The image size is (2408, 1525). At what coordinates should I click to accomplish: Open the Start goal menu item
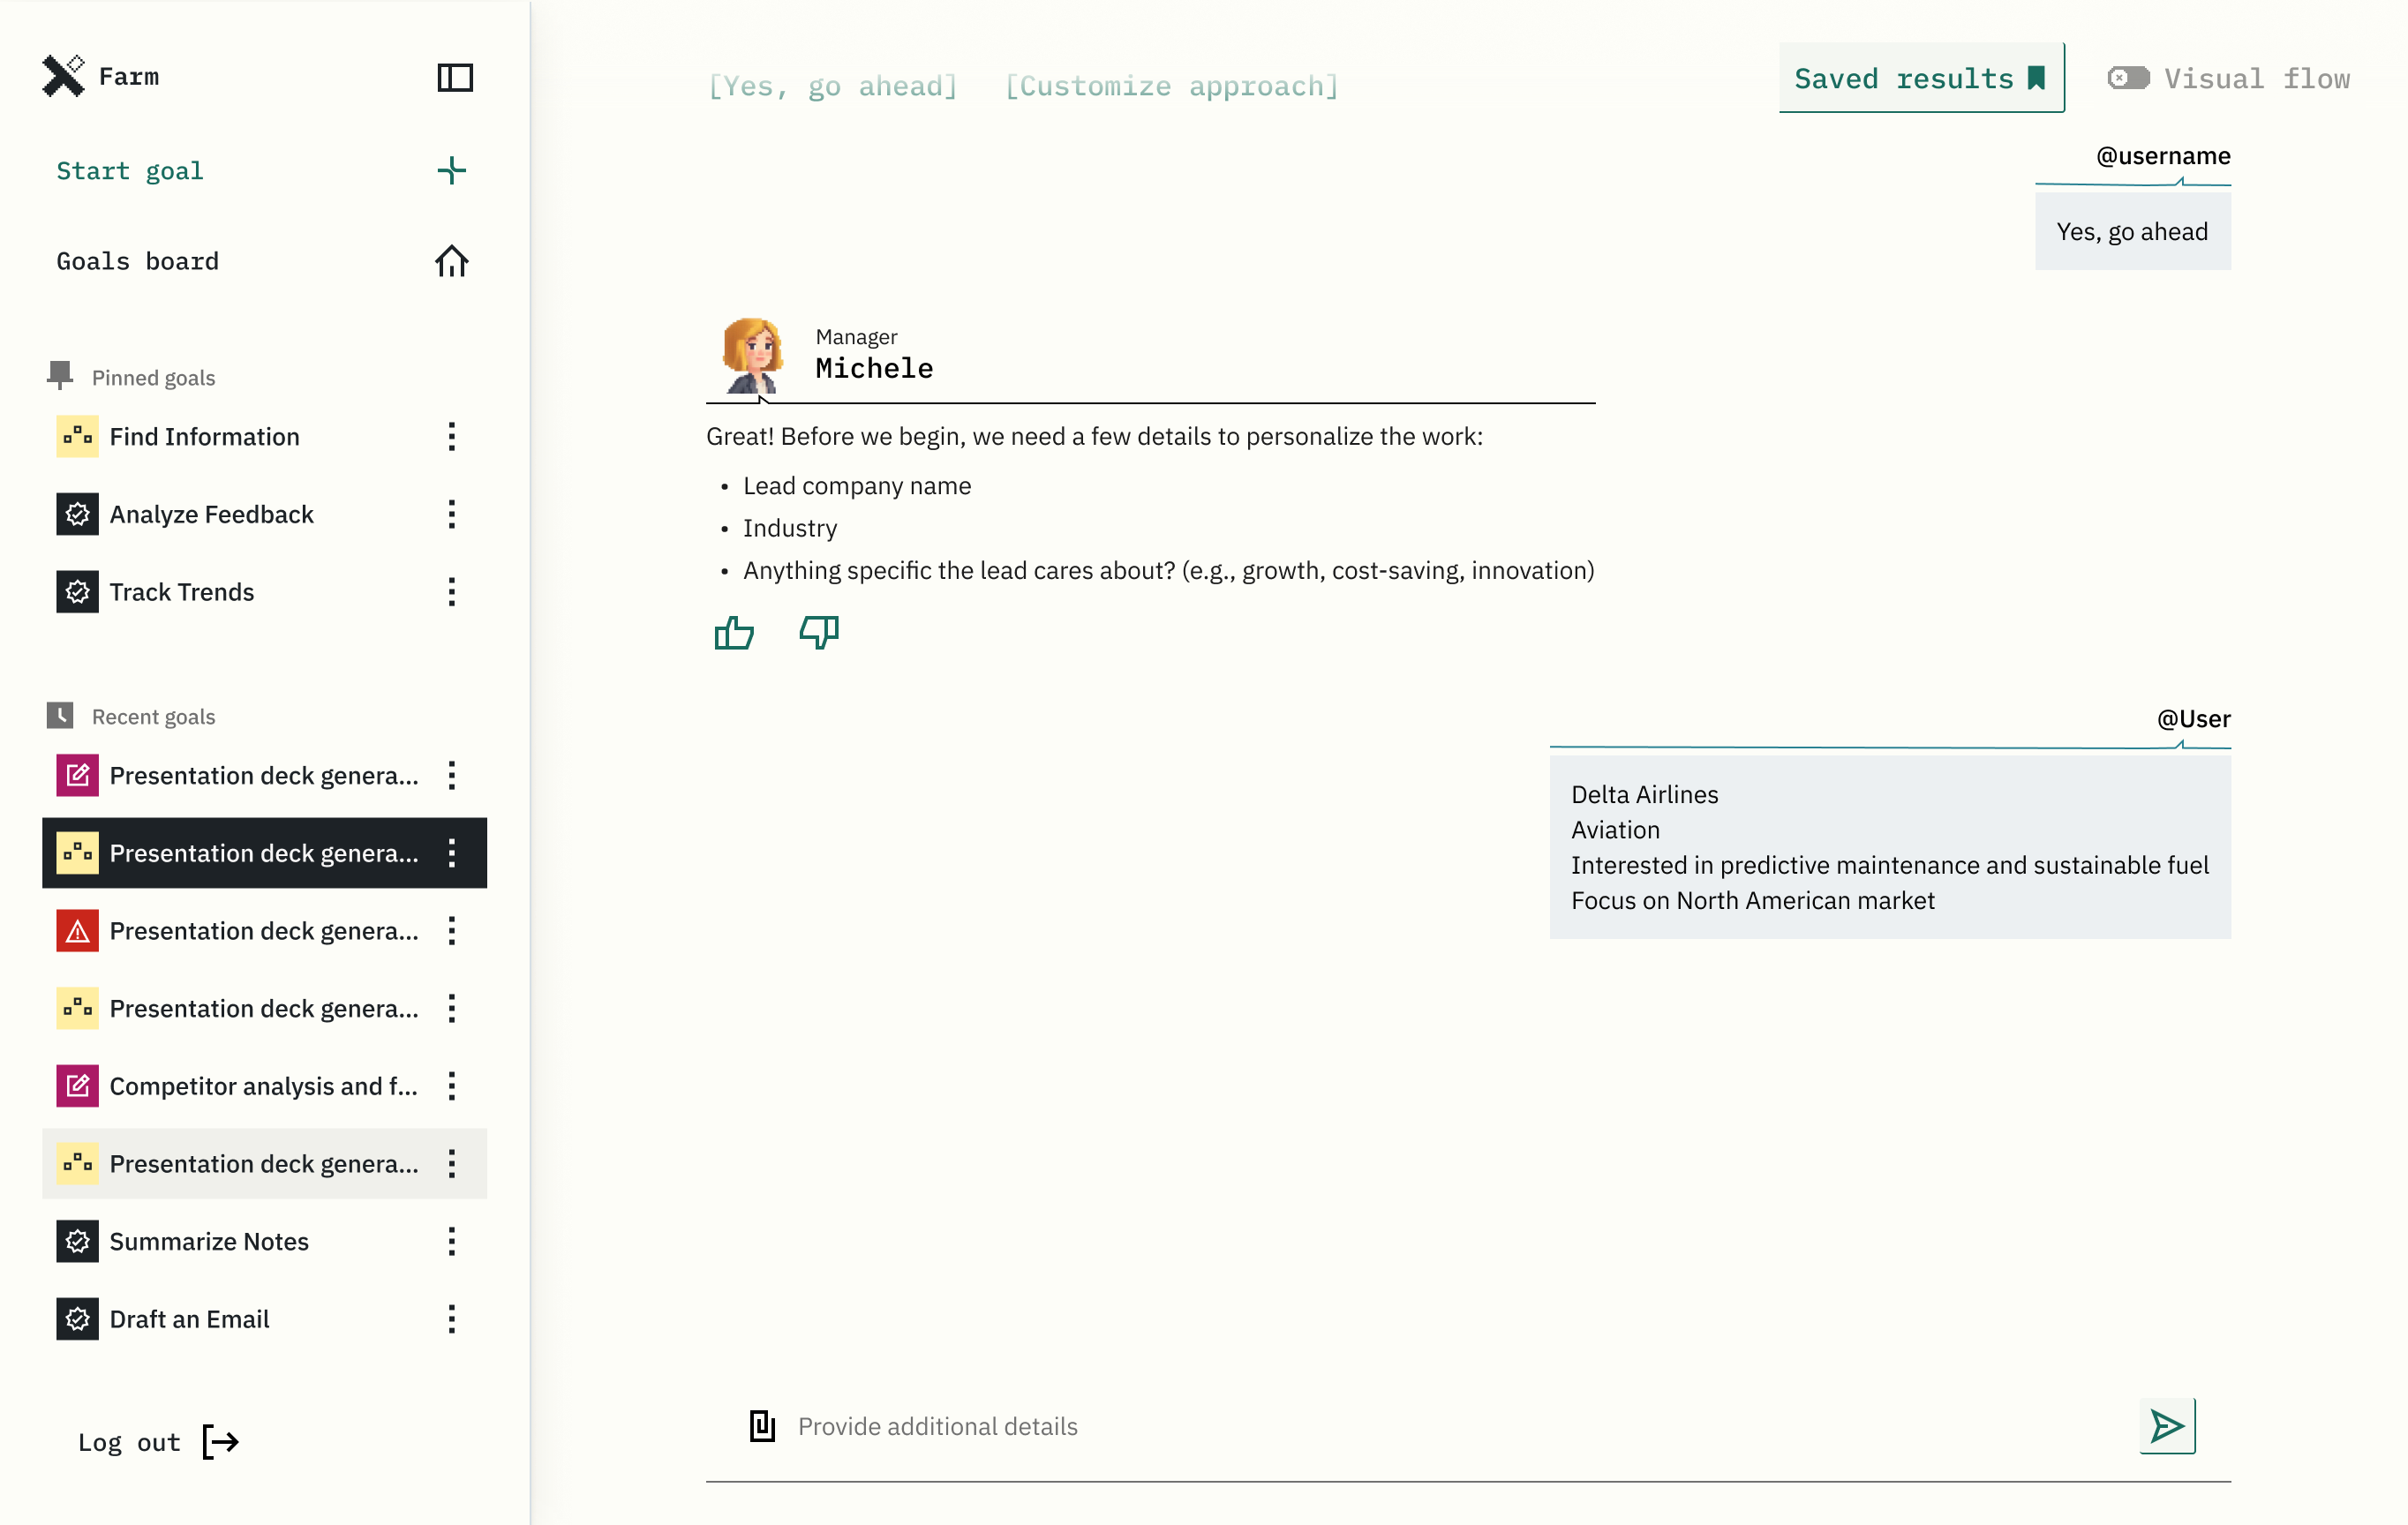[264, 171]
